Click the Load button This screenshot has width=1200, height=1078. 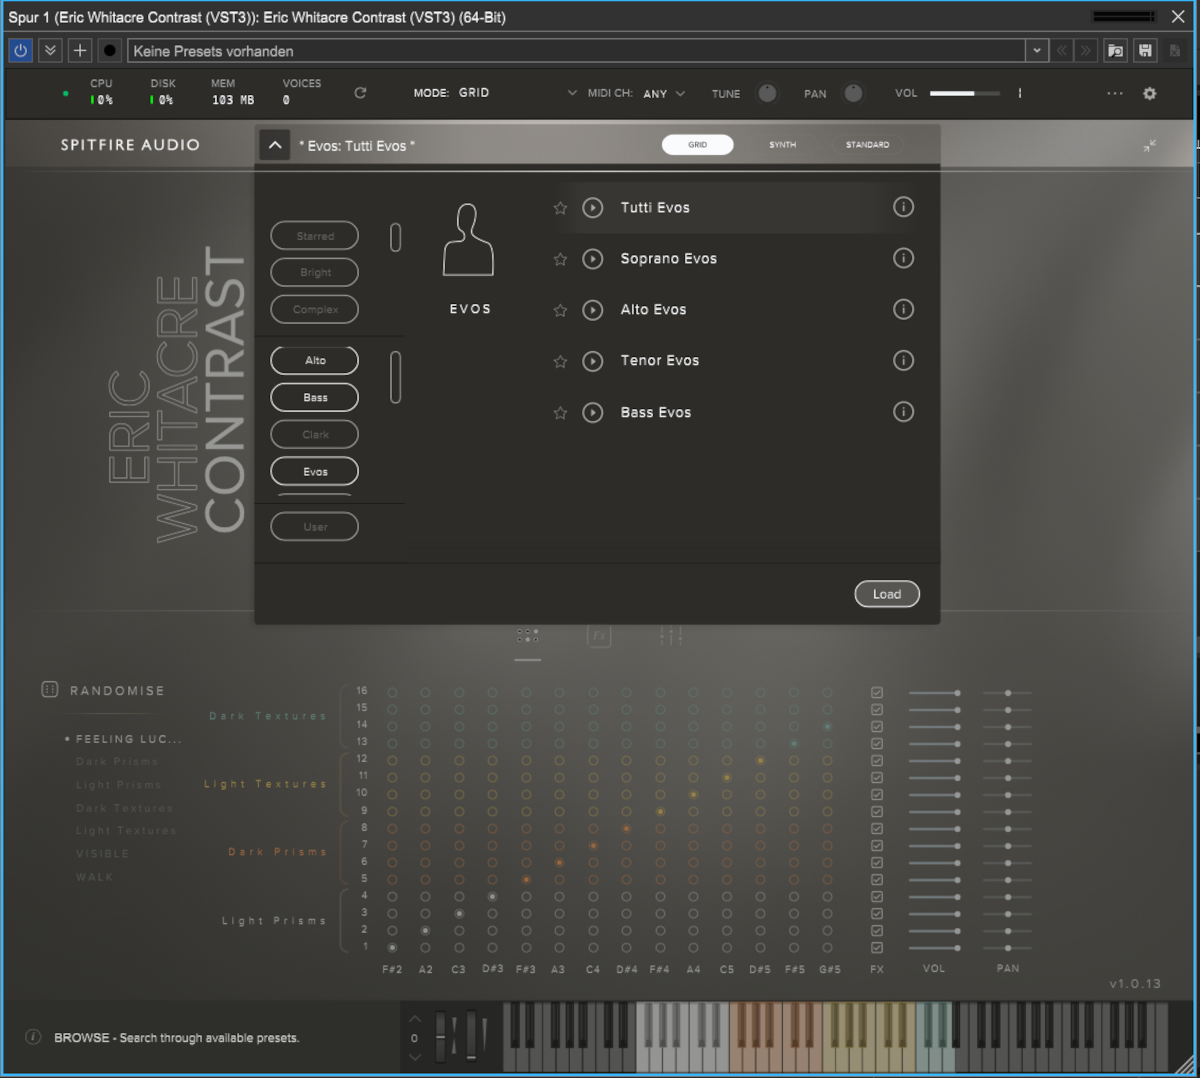coord(887,594)
